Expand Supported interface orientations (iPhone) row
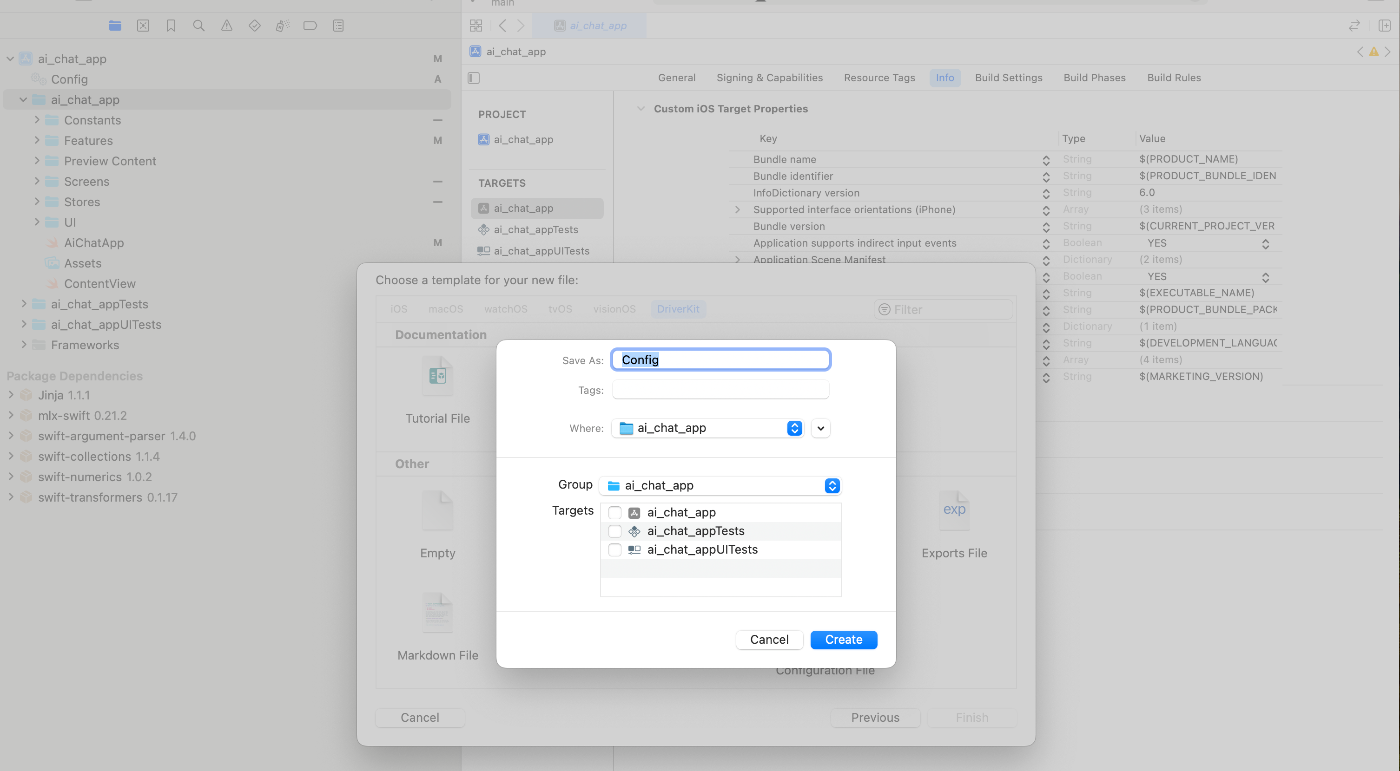This screenshot has width=1400, height=771. coord(738,210)
